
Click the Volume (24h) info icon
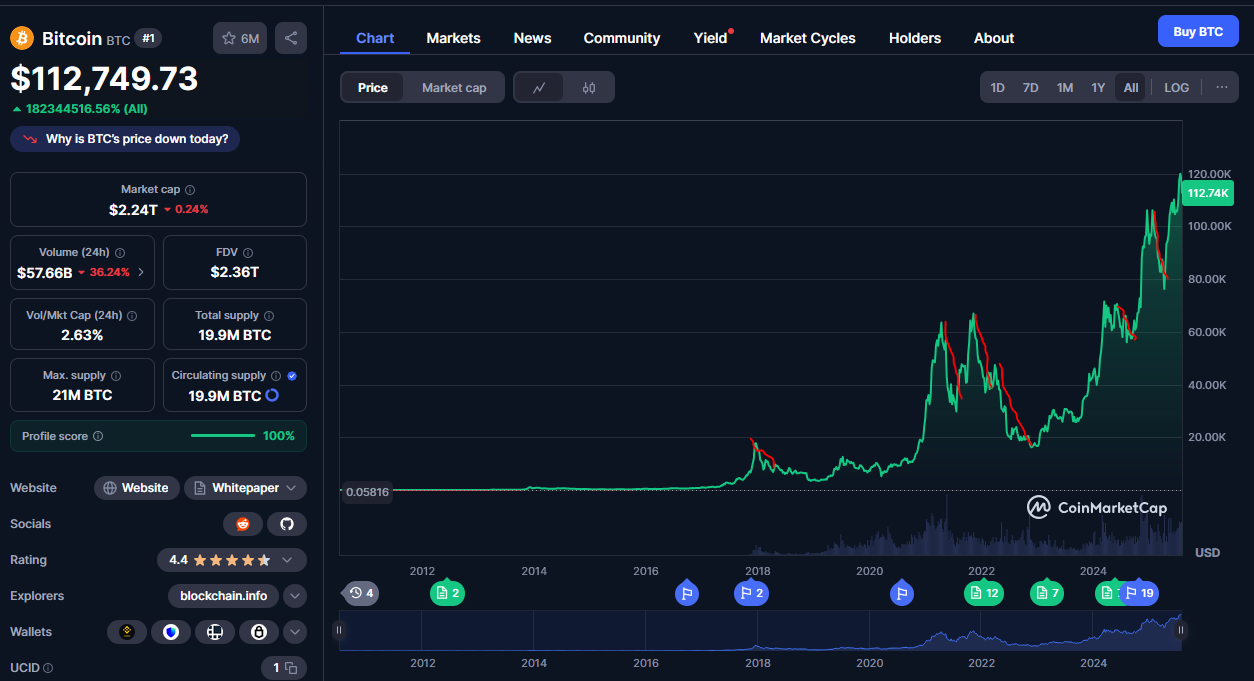click(120, 253)
